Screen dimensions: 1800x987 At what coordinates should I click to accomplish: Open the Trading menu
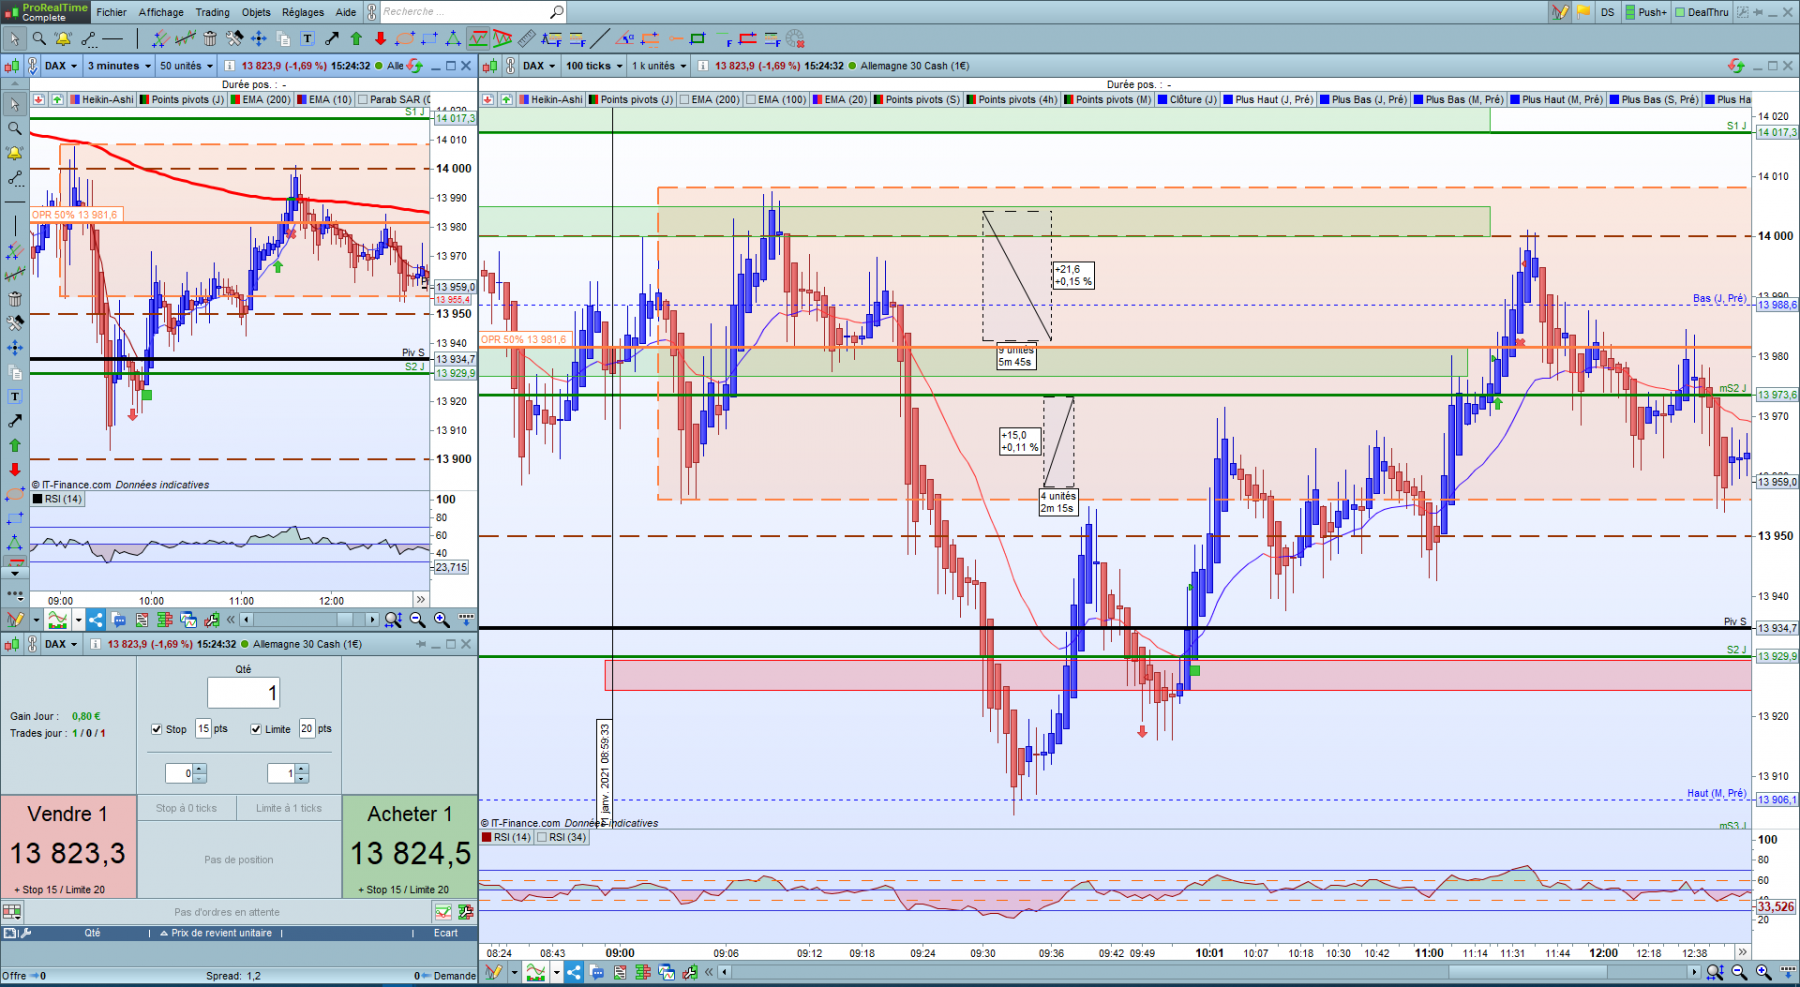pos(212,12)
